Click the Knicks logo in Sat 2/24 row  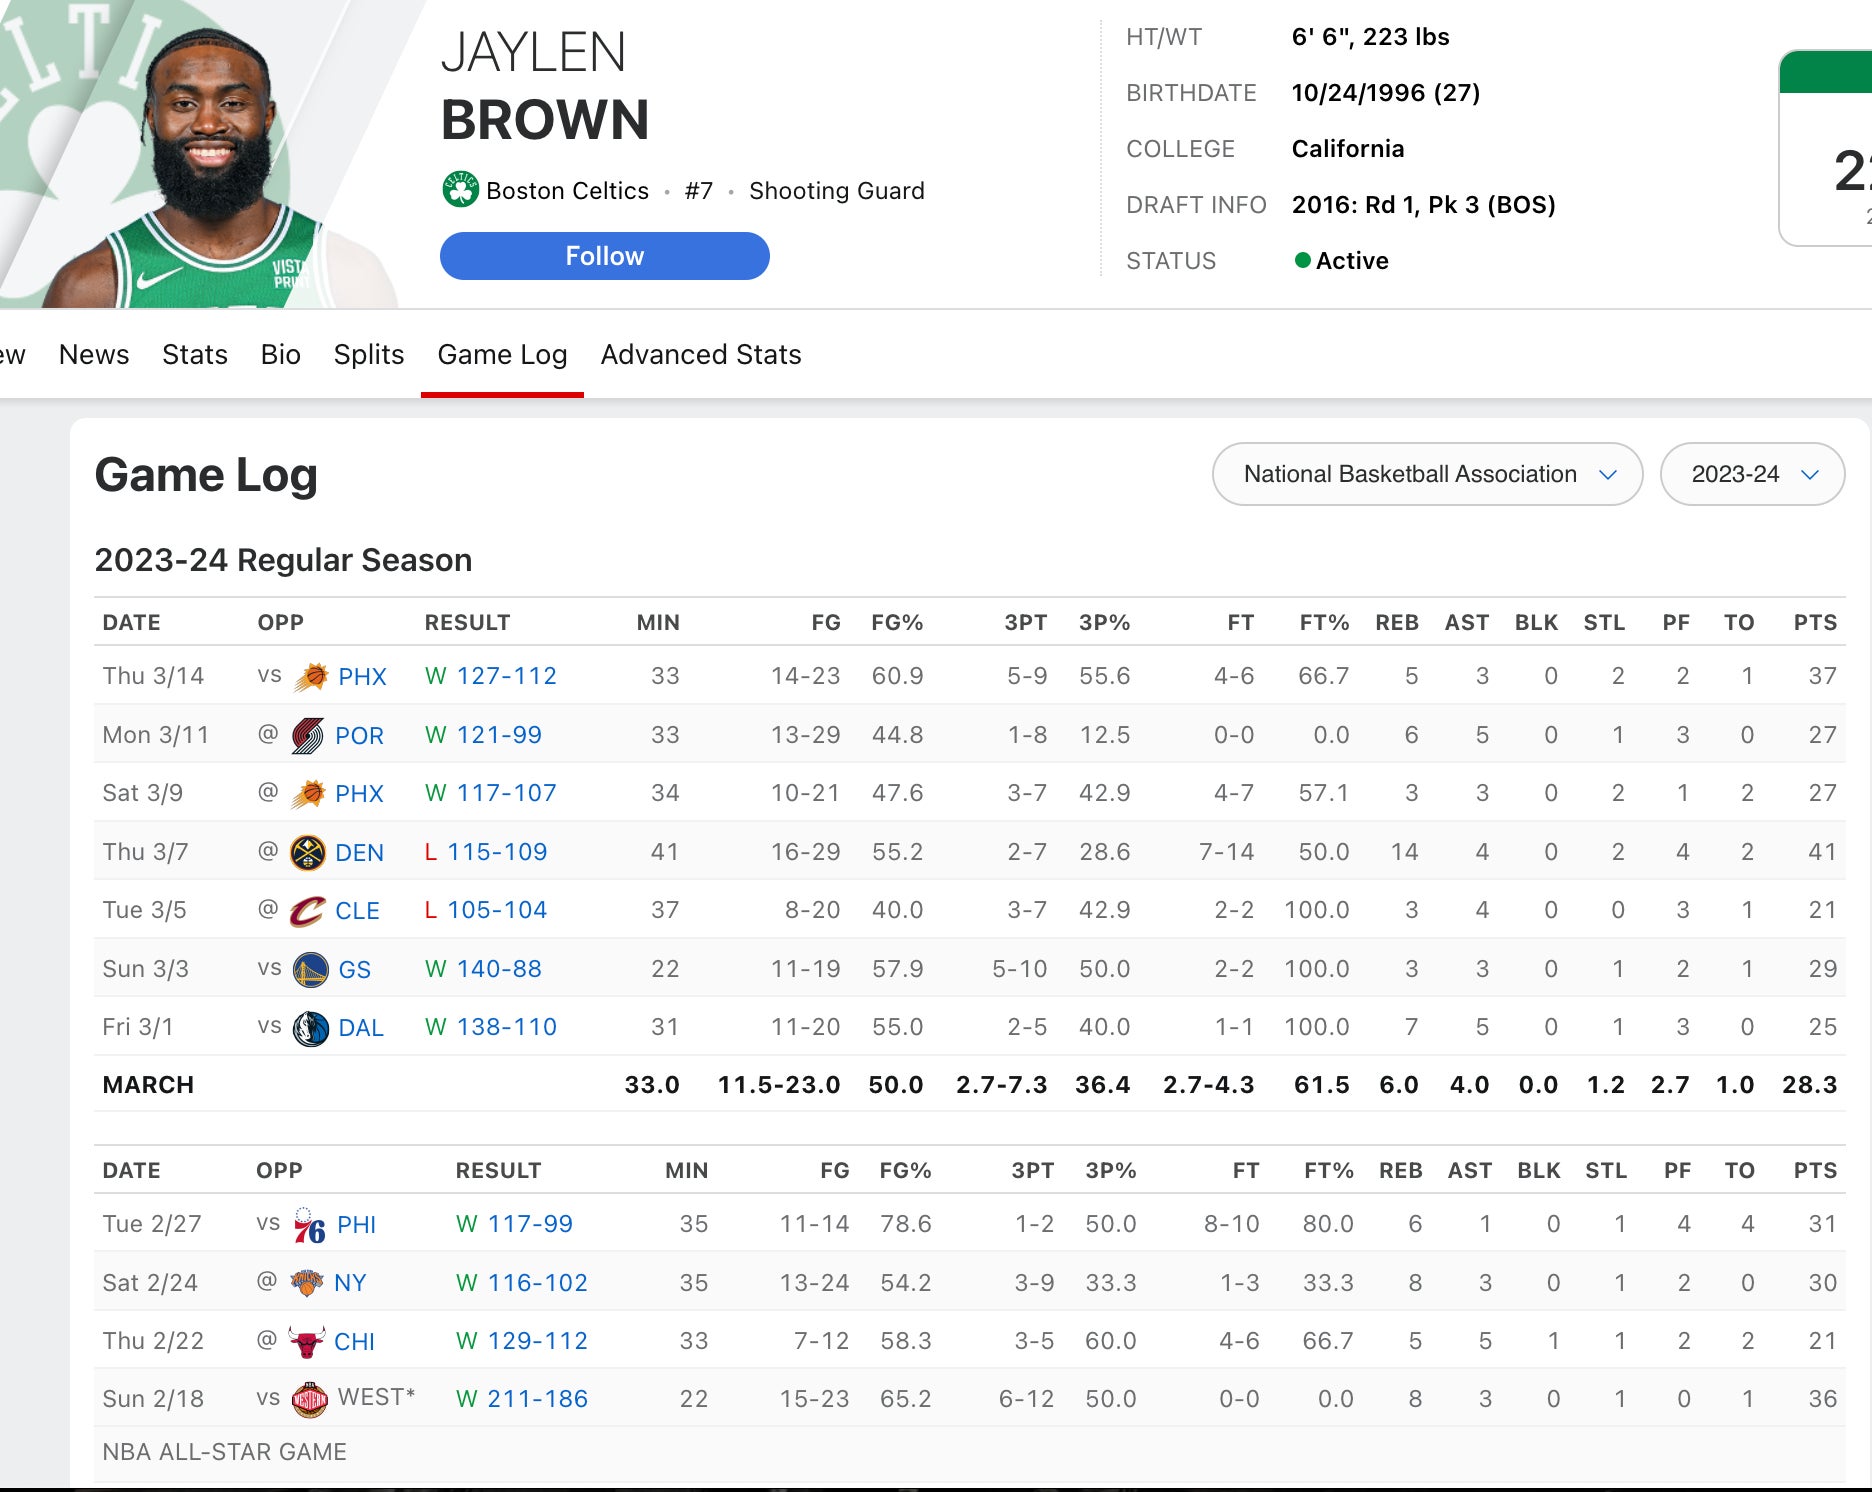click(x=307, y=1283)
